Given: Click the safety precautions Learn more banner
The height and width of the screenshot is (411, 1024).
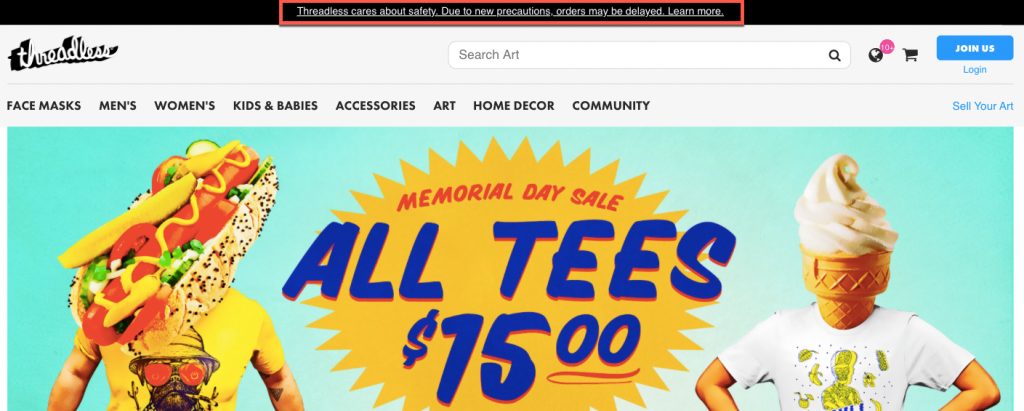Looking at the screenshot, I should [x=510, y=12].
